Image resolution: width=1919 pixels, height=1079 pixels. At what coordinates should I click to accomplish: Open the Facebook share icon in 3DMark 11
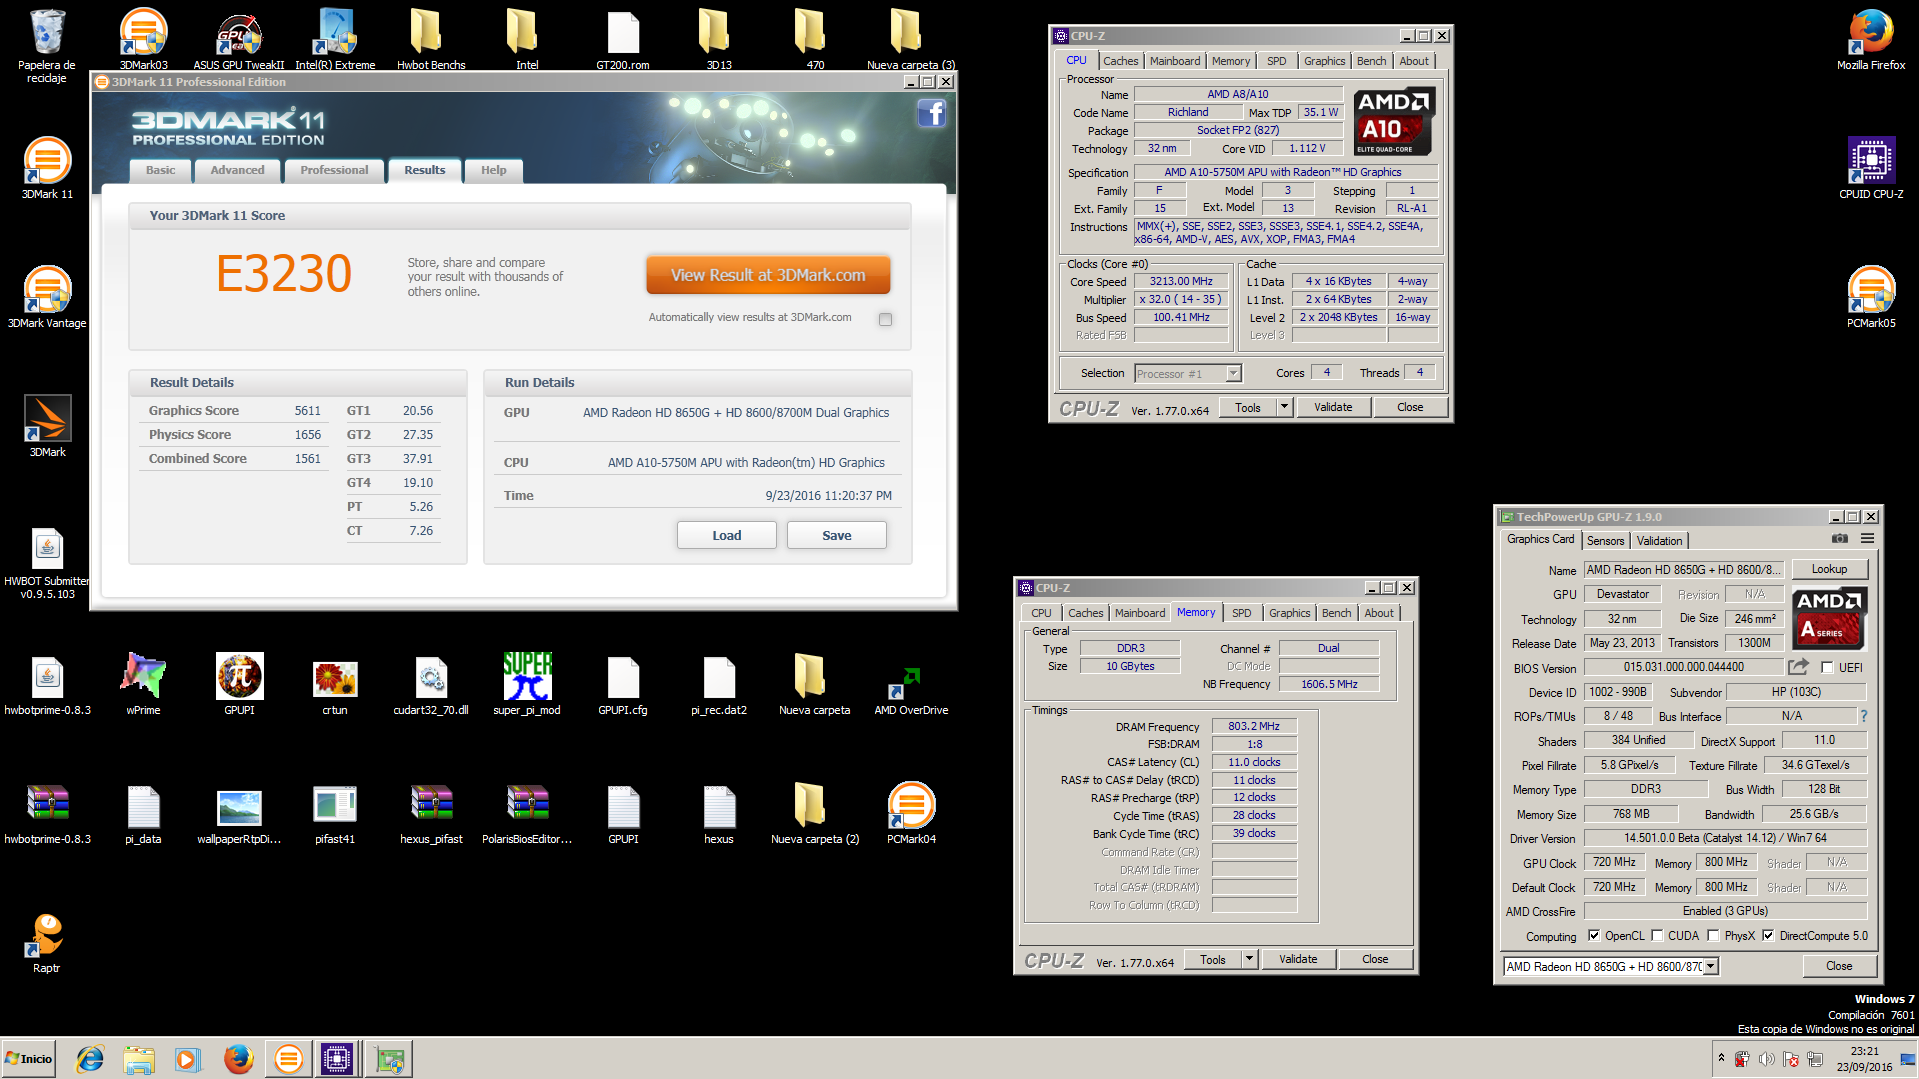pyautogui.click(x=931, y=113)
